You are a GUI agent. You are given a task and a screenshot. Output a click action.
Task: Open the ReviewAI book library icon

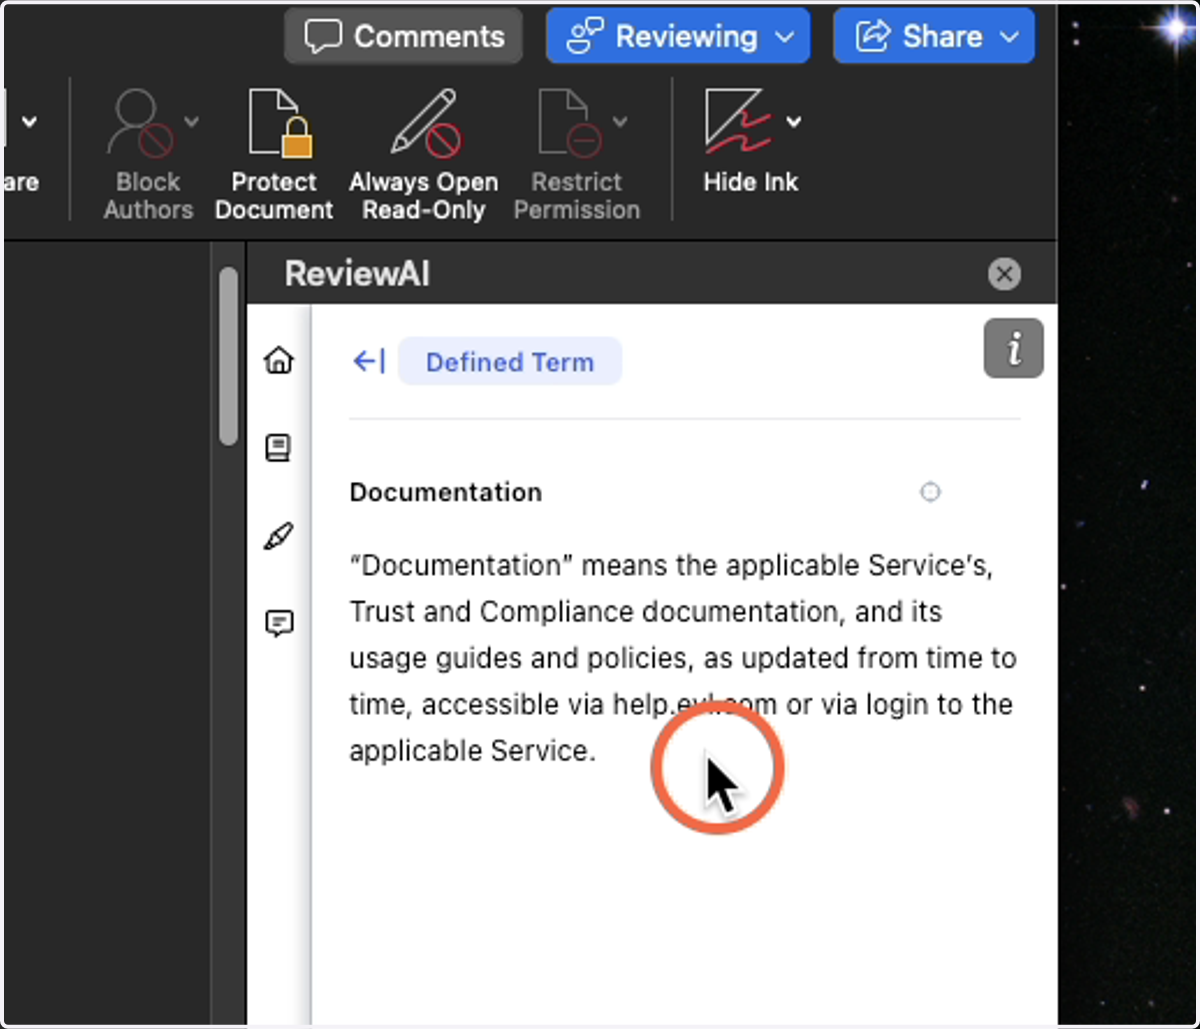coord(279,448)
